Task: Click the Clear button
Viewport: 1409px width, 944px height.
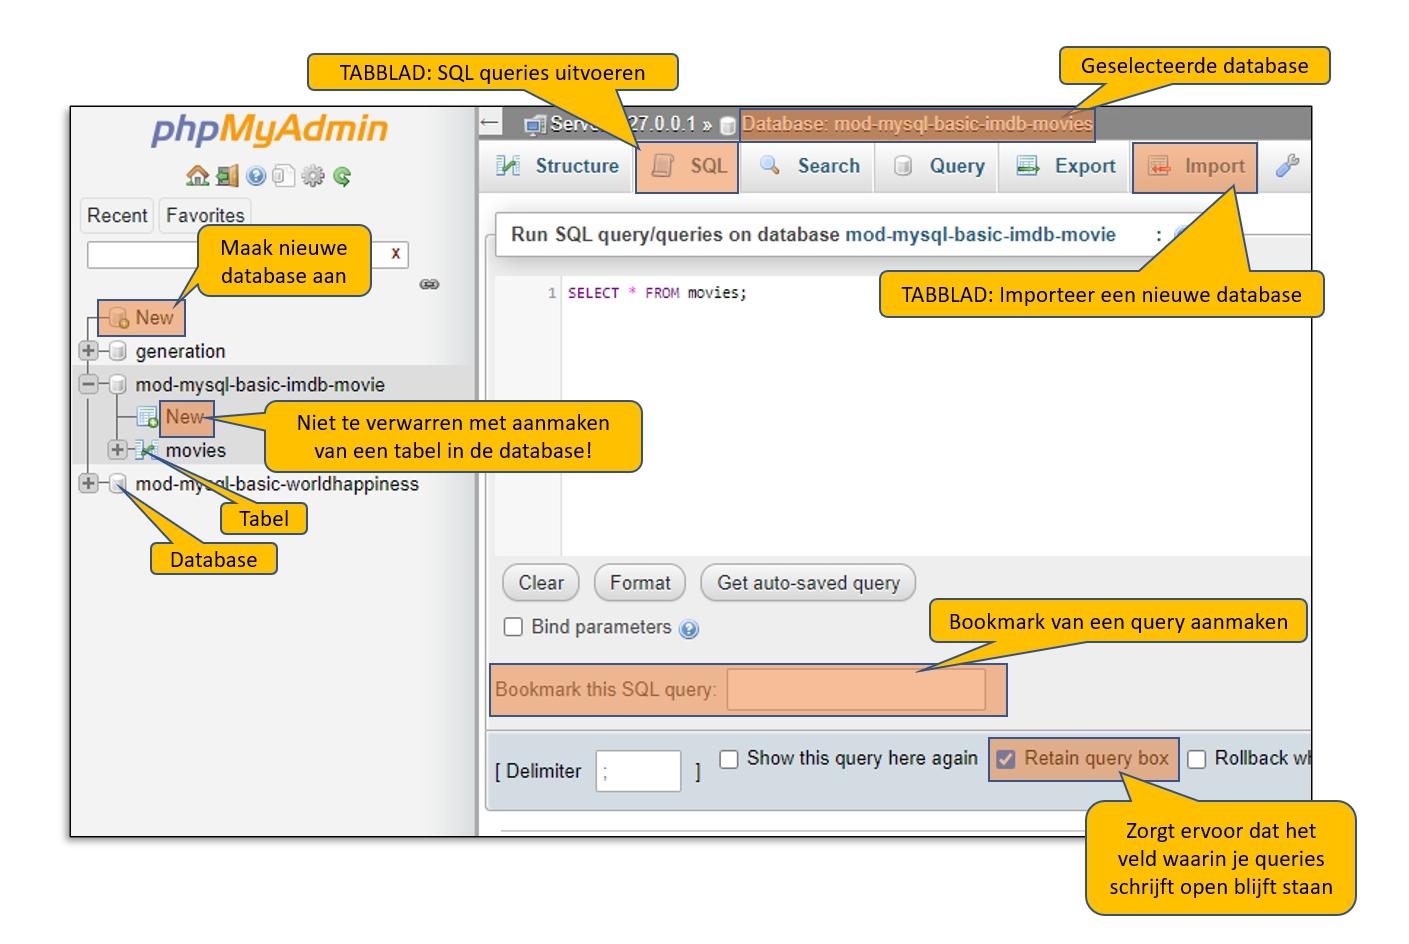Action: (x=541, y=583)
